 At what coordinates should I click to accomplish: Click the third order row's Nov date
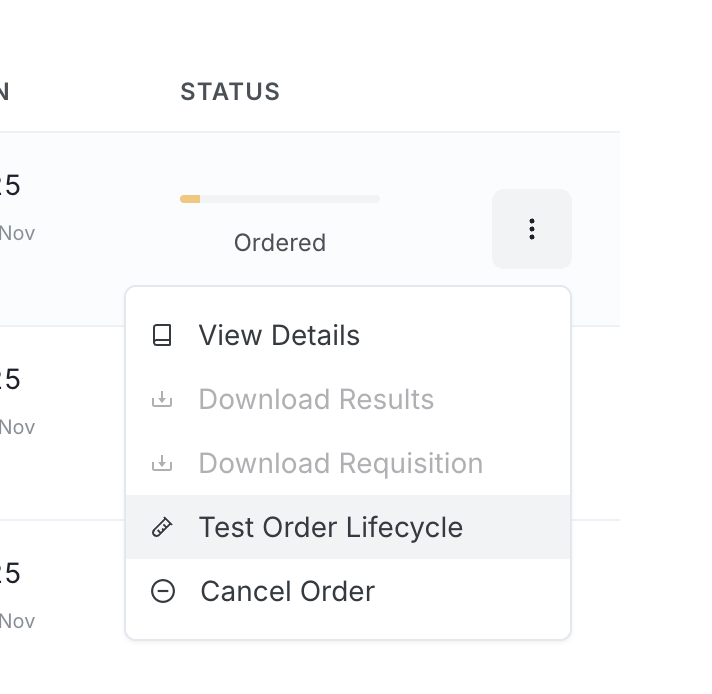click(17, 621)
